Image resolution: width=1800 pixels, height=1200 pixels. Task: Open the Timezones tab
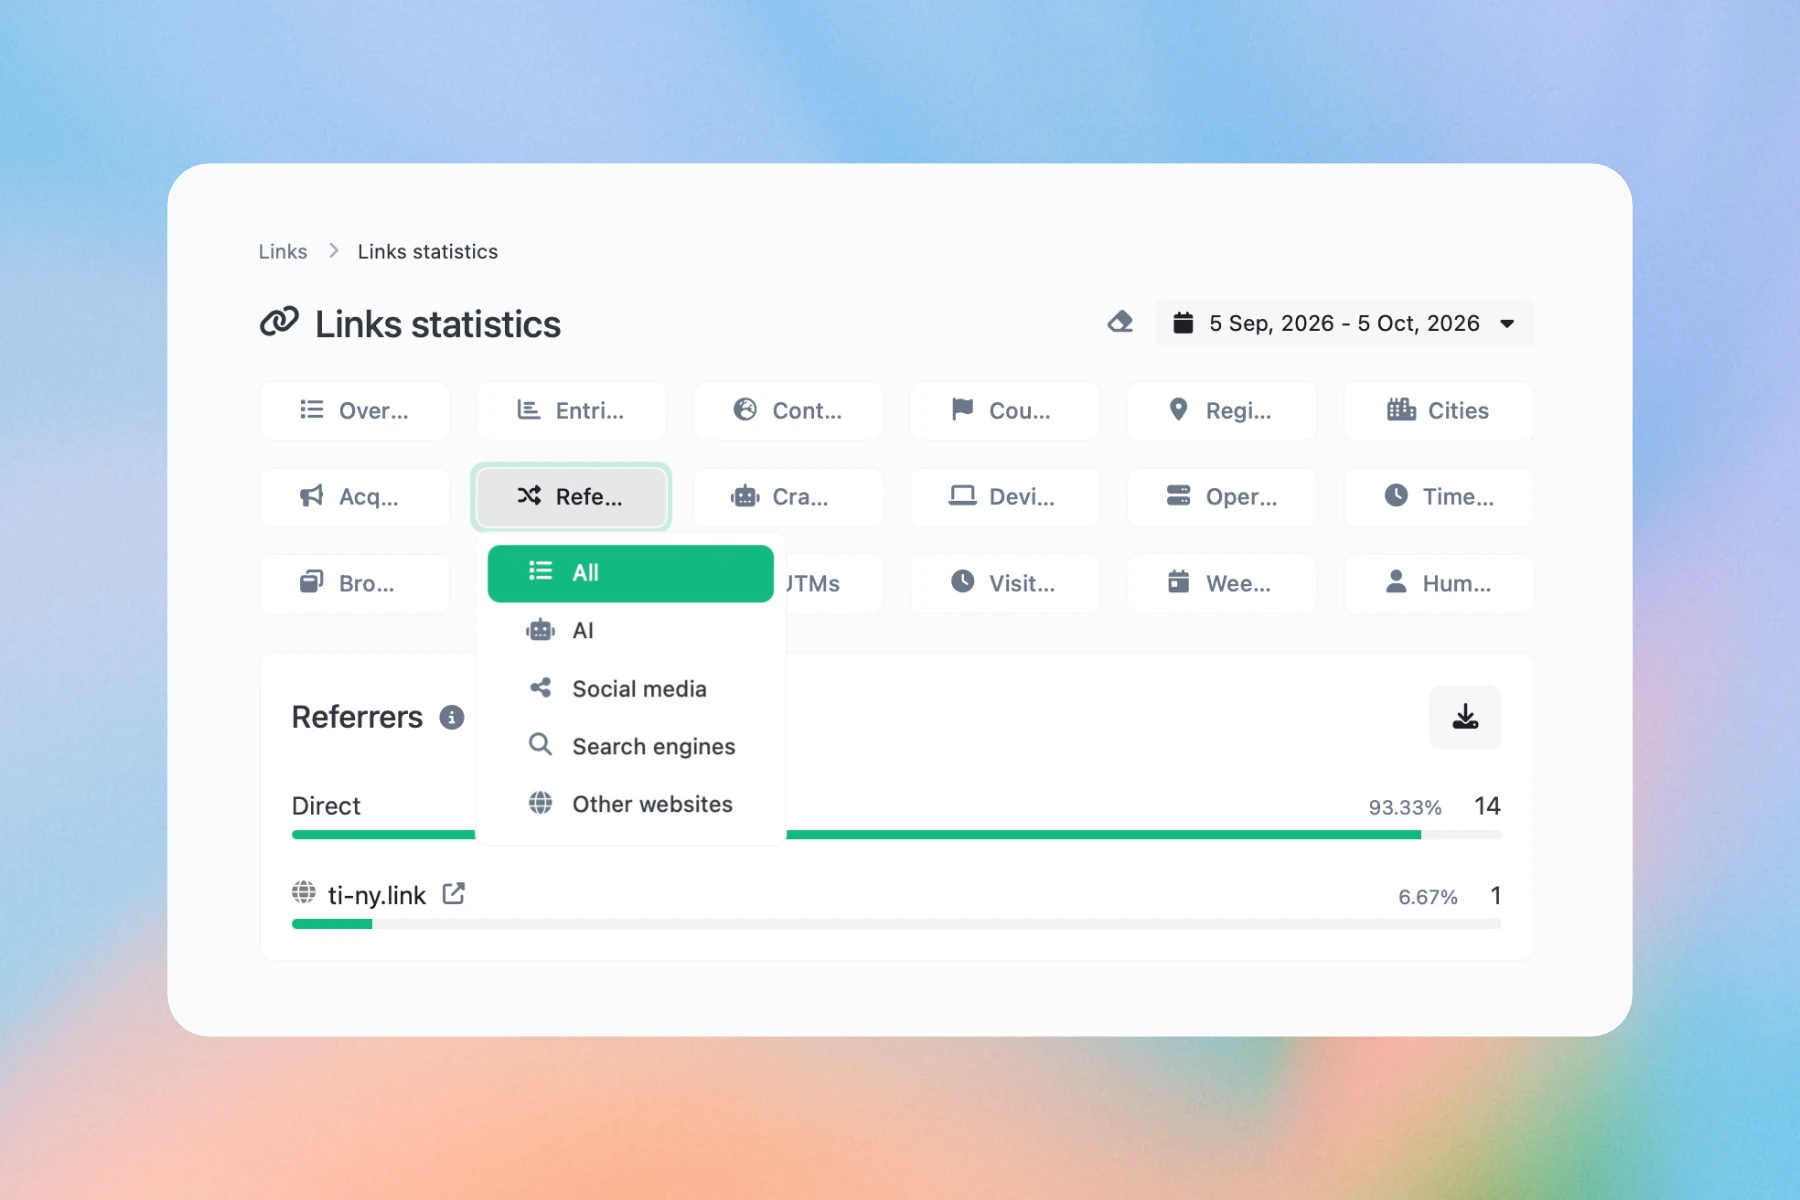[x=1438, y=497]
